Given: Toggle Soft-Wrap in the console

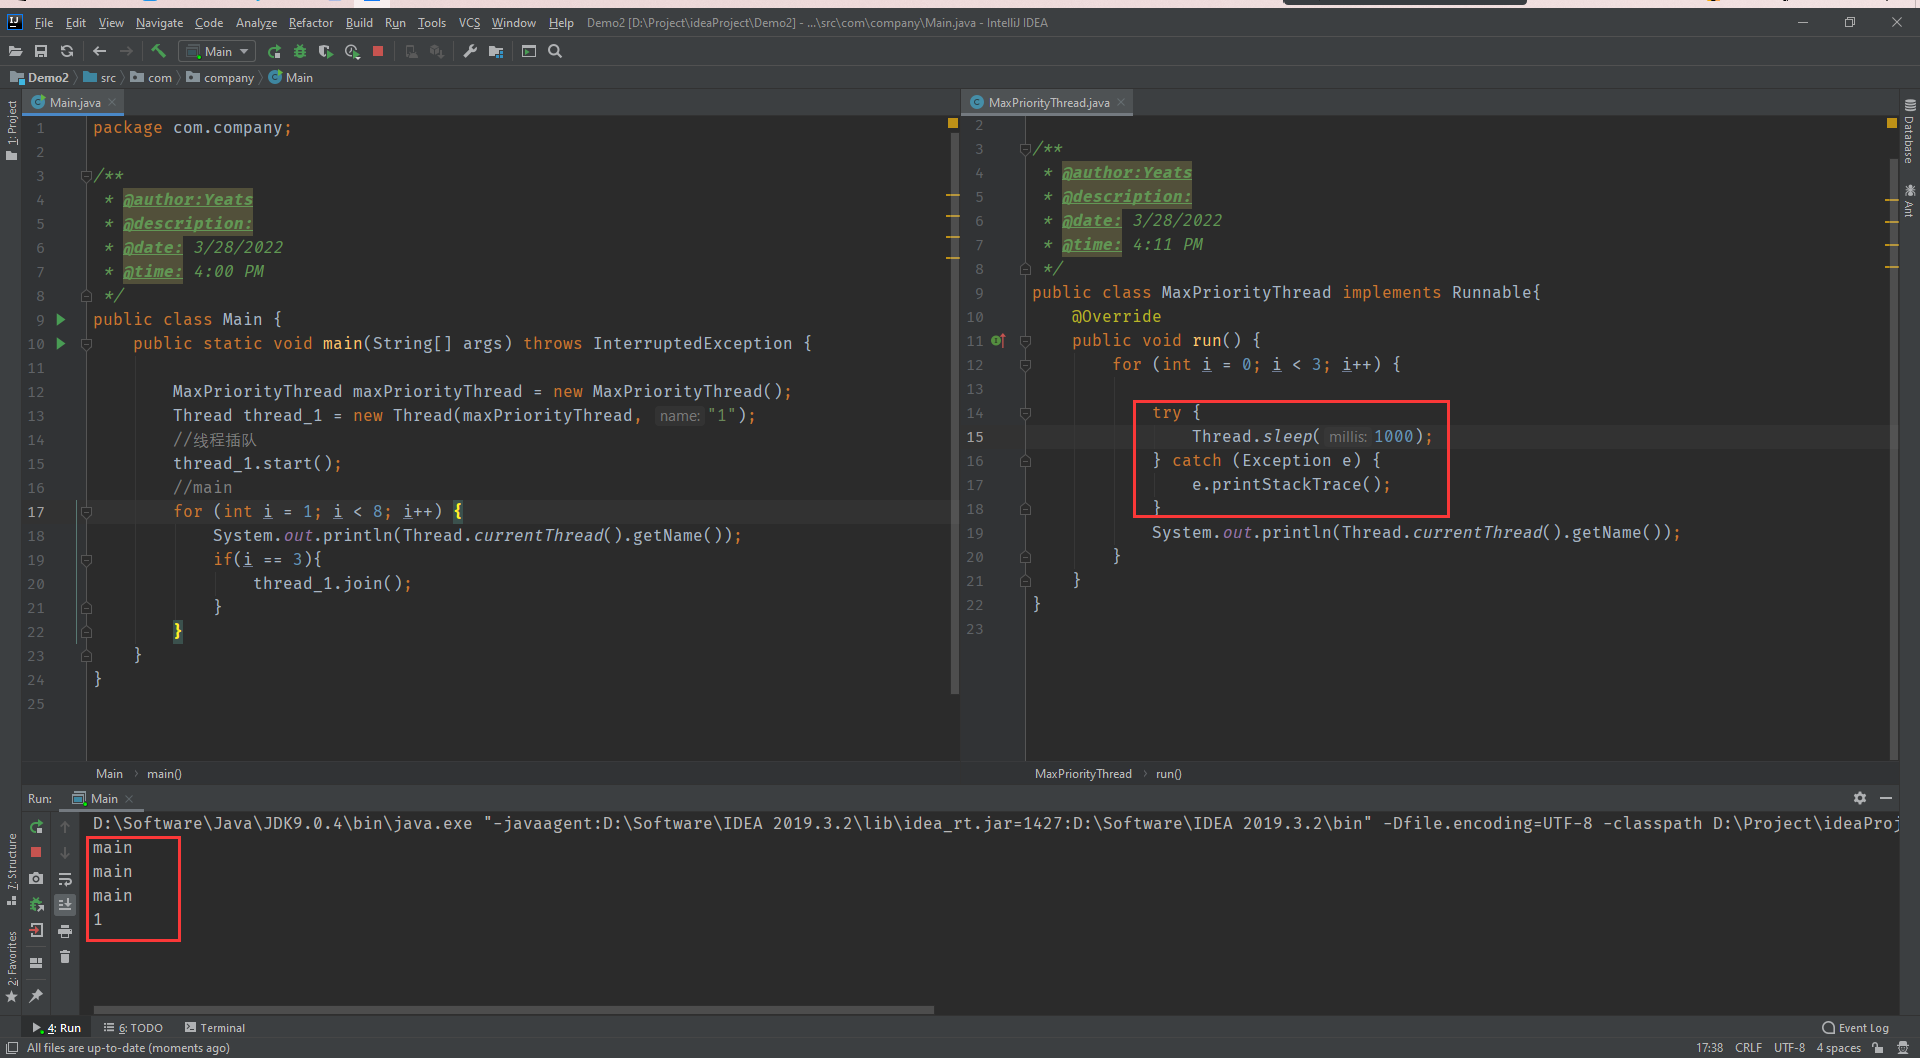Looking at the screenshot, I should 65,879.
